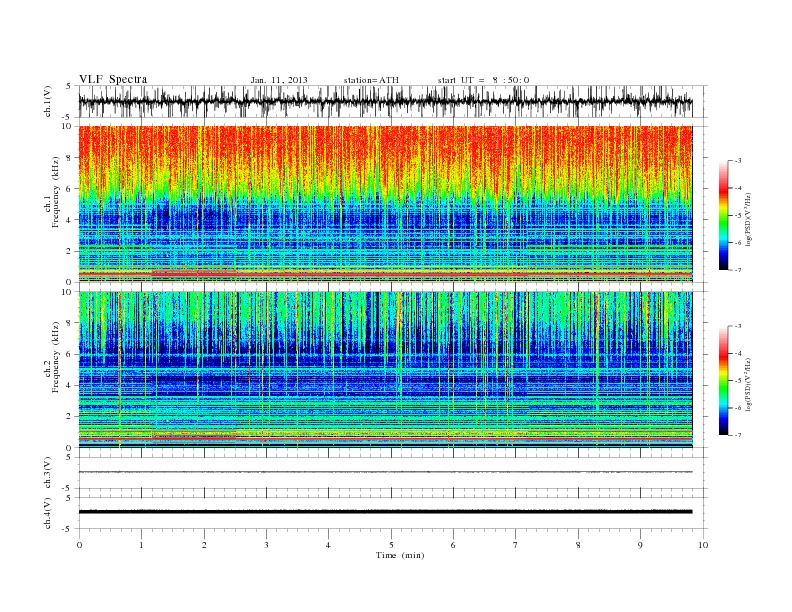Click the "5" tick on Time axis
This screenshot has height=612, width=792.
click(391, 545)
